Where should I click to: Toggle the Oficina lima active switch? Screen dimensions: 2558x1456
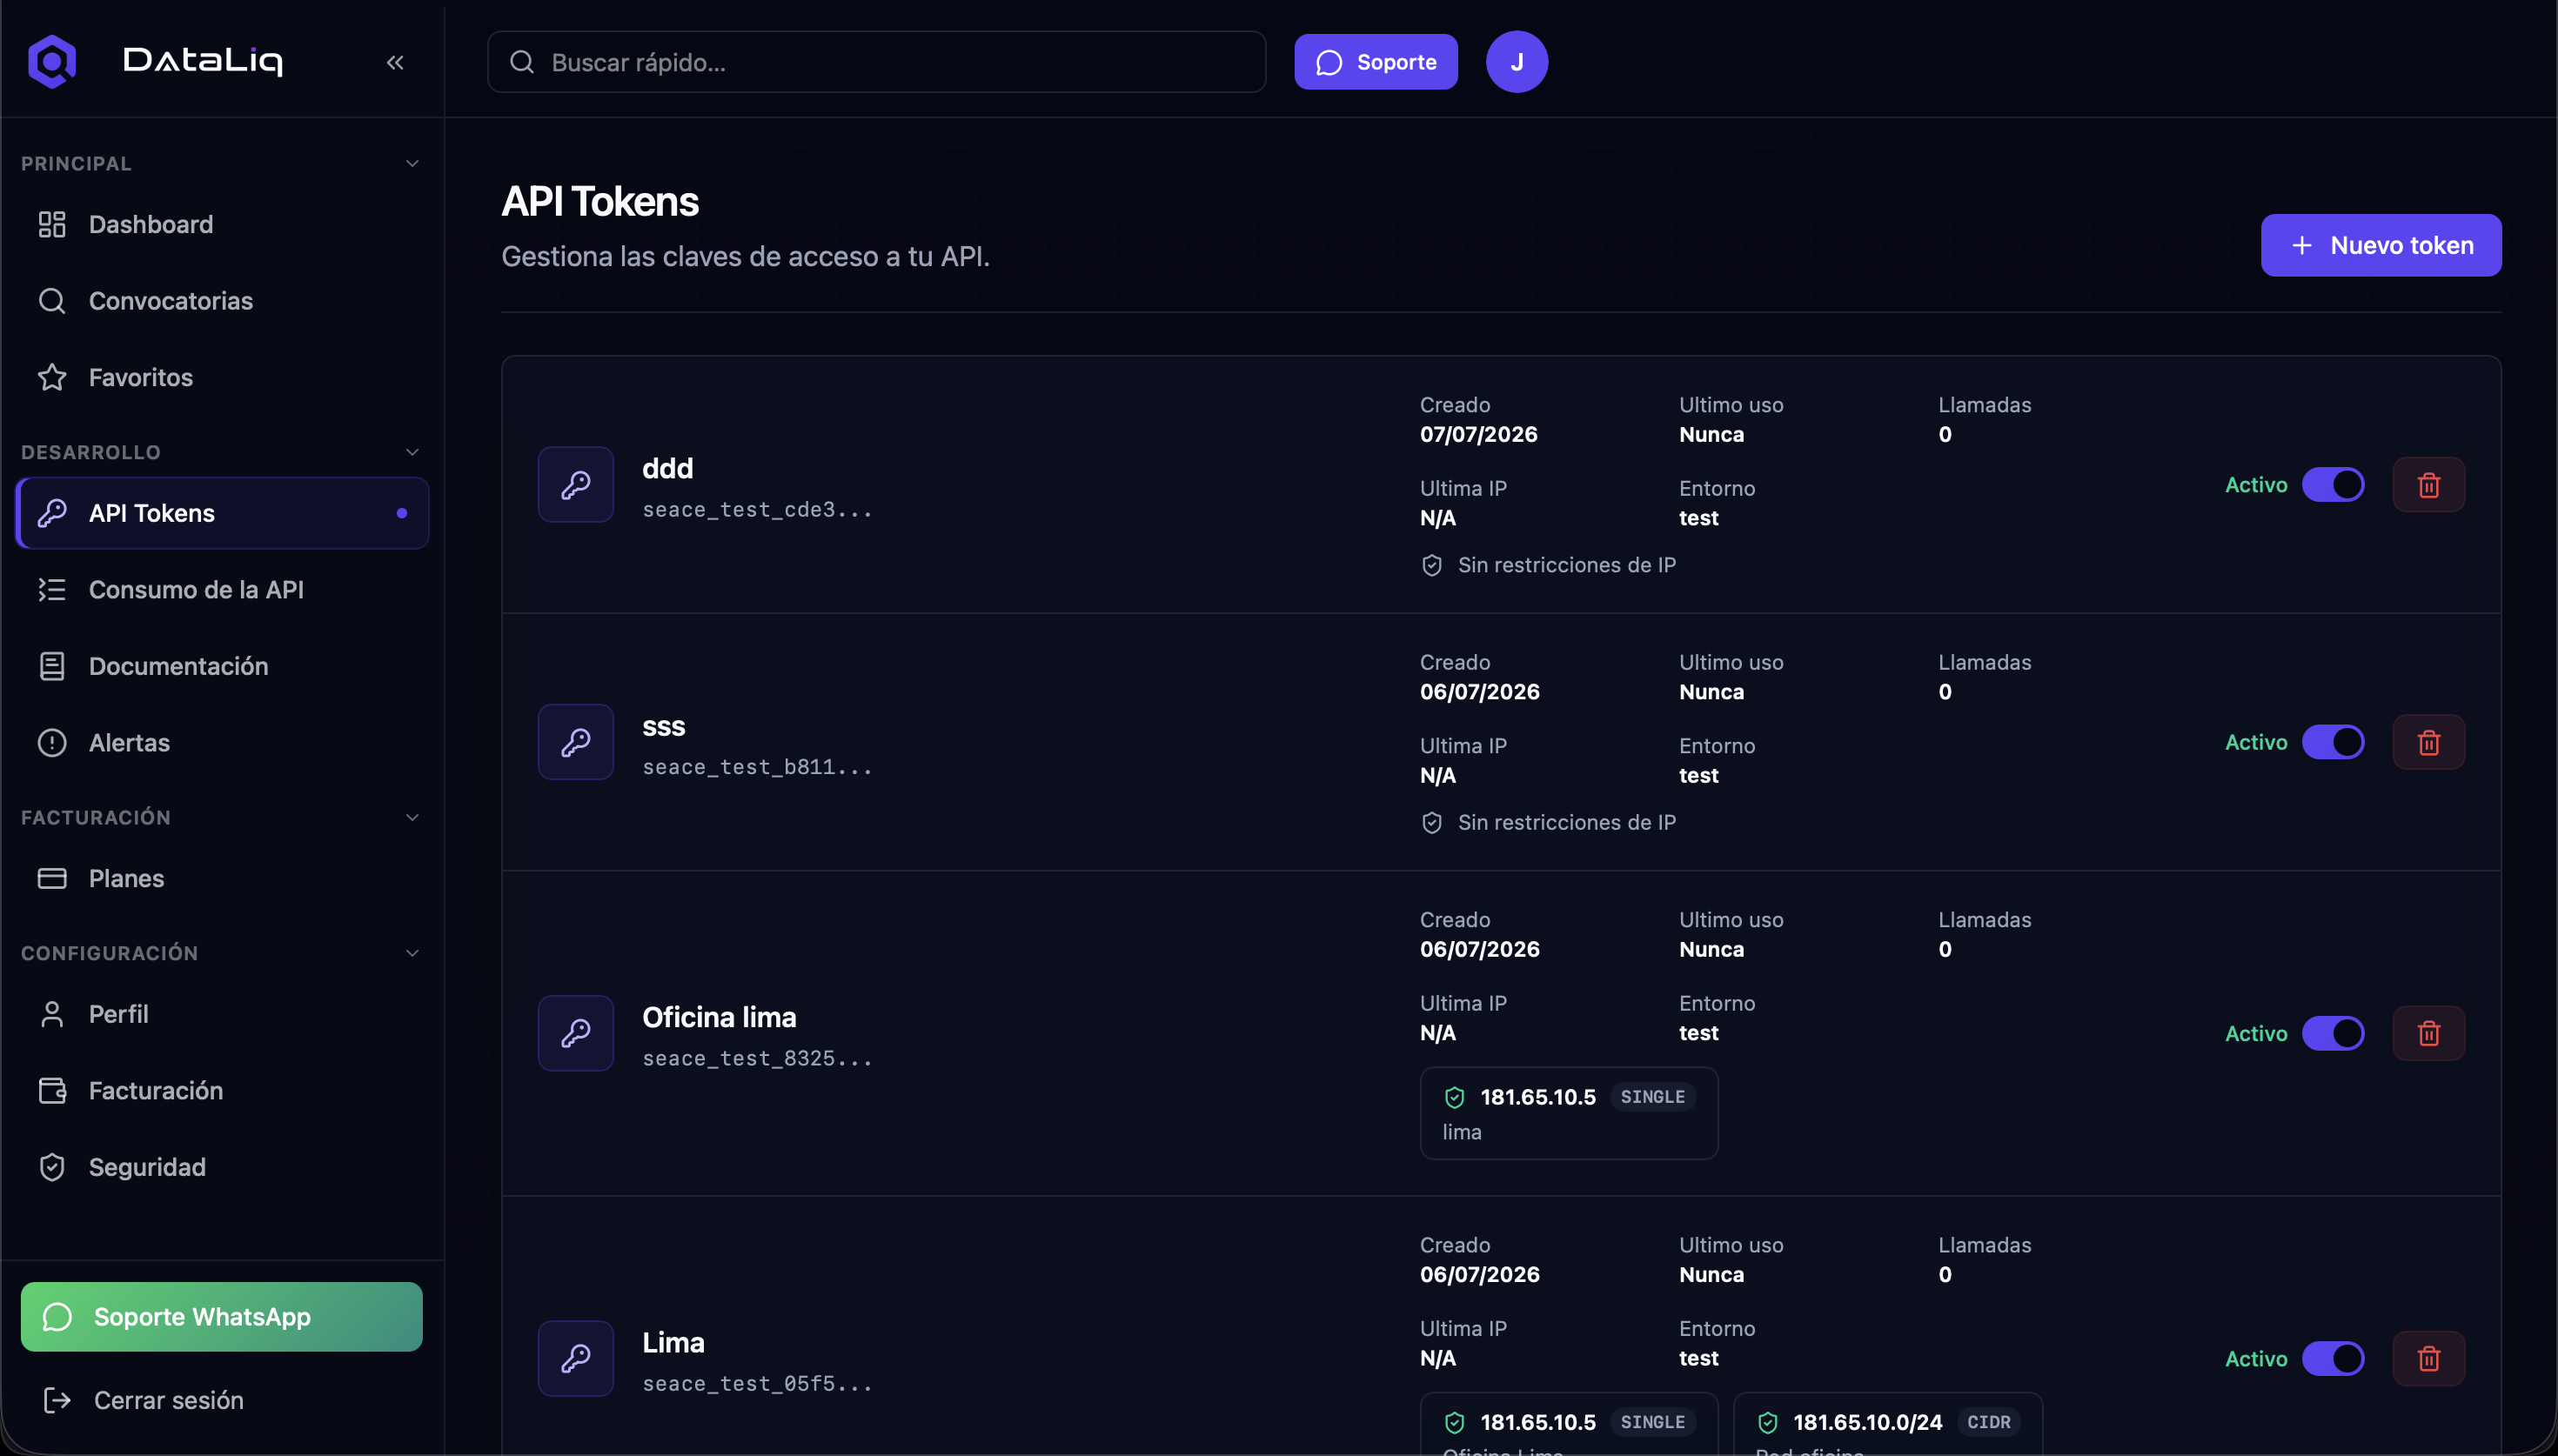(x=2333, y=1033)
